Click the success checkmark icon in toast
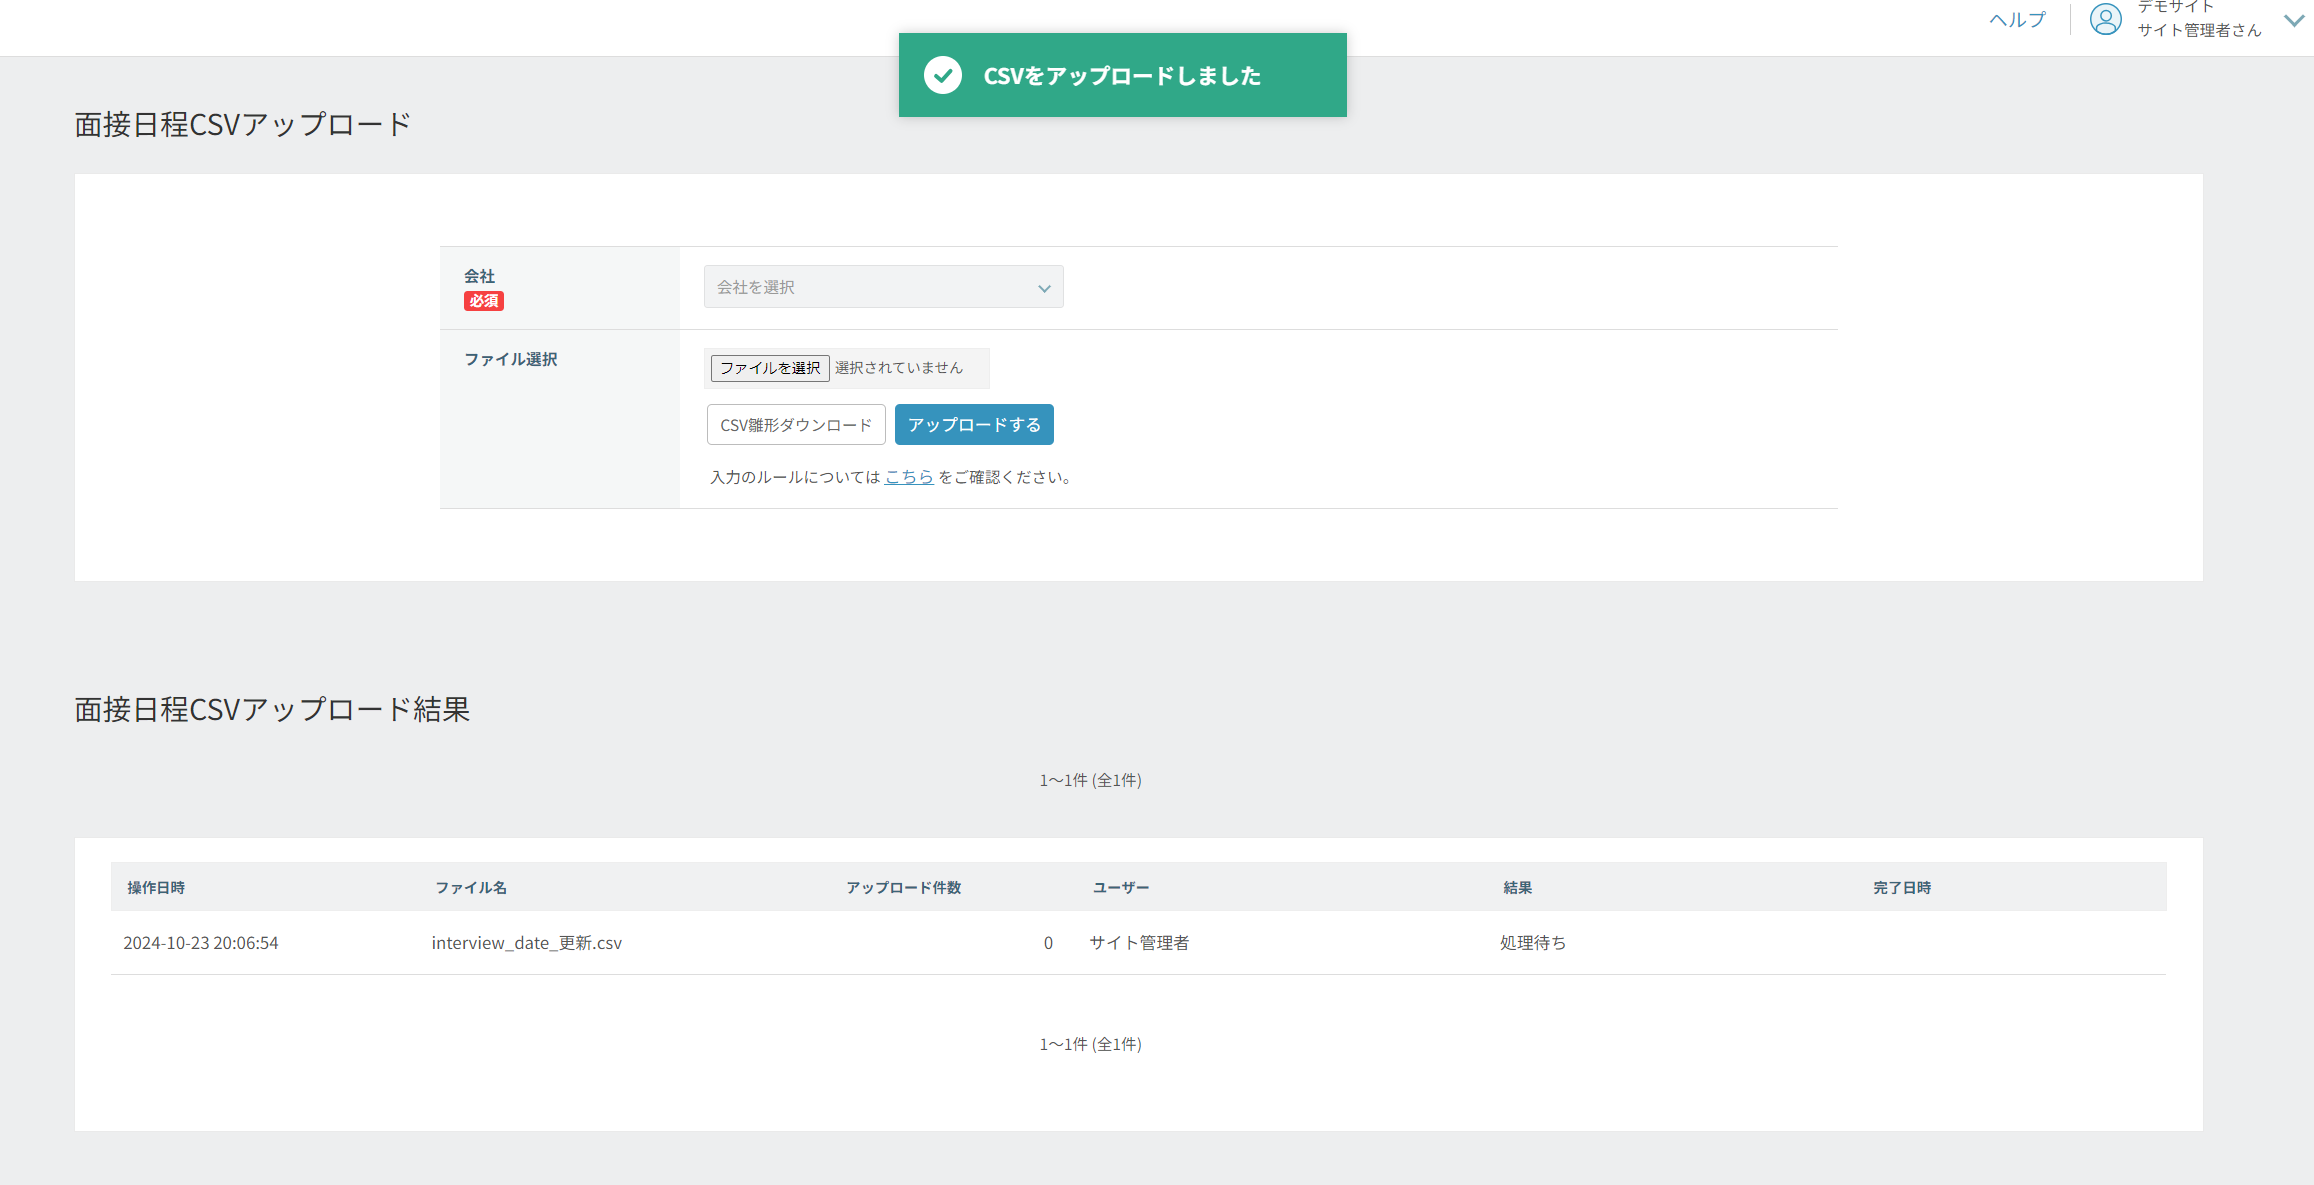Viewport: 2314px width, 1185px height. click(x=942, y=75)
